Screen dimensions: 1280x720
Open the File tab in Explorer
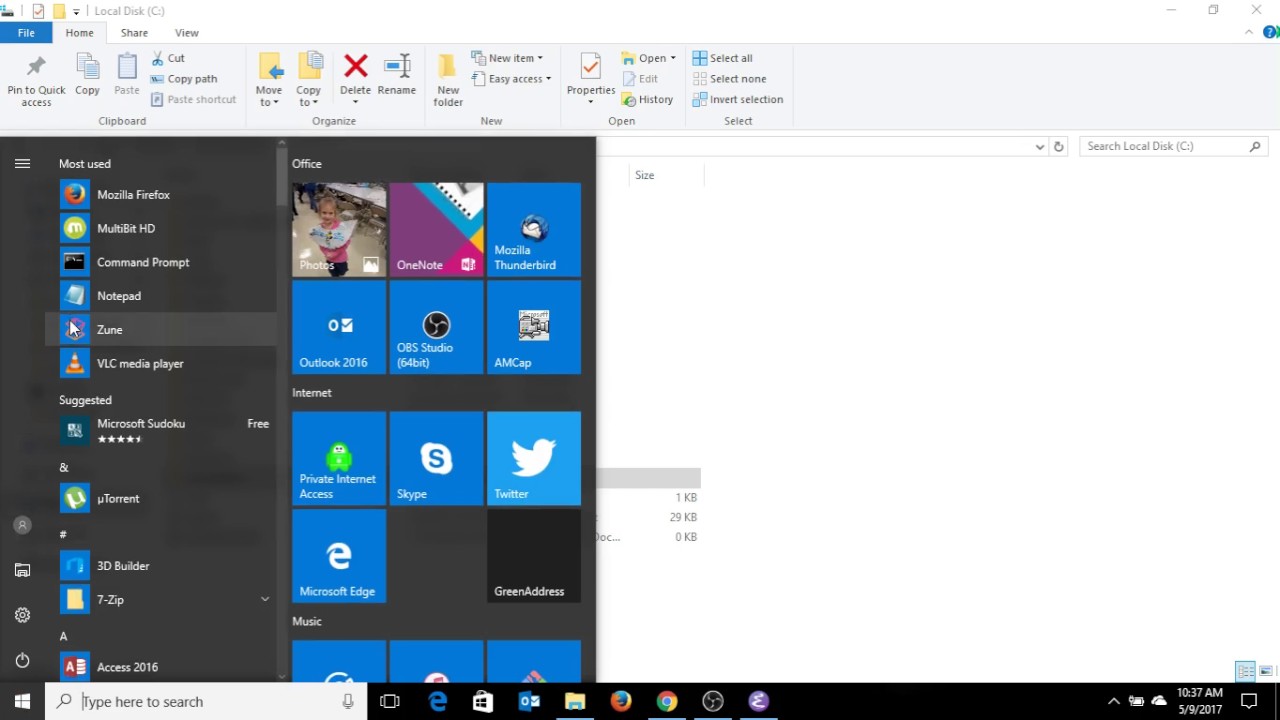click(x=26, y=33)
